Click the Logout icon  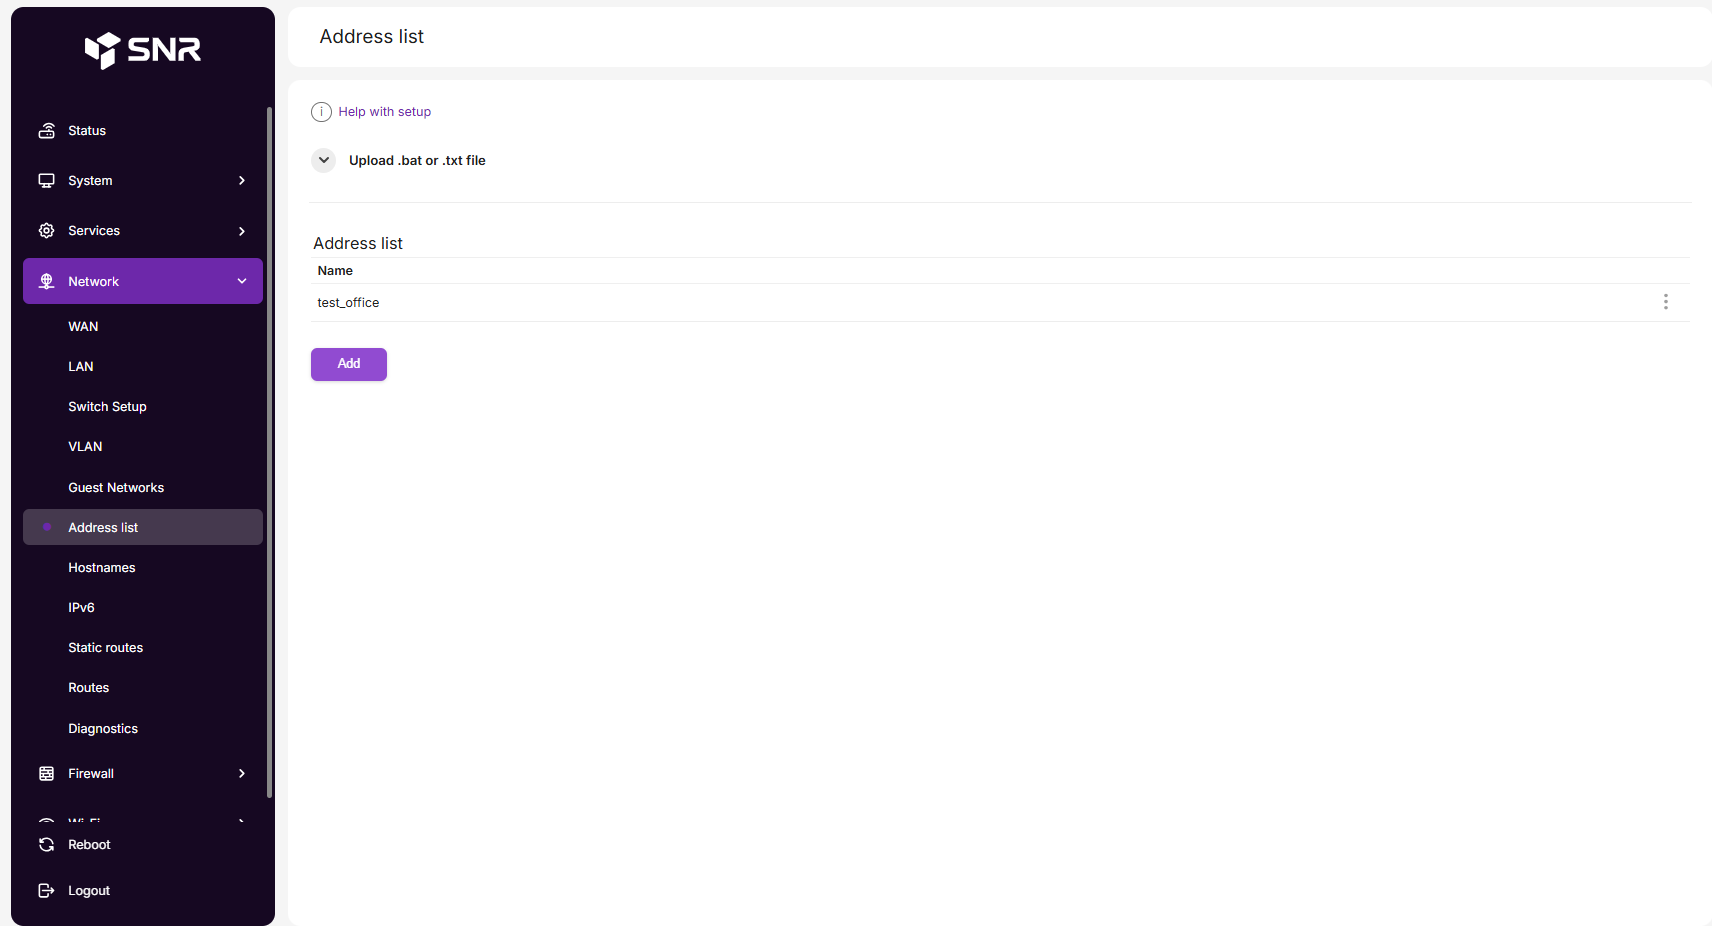click(x=46, y=891)
